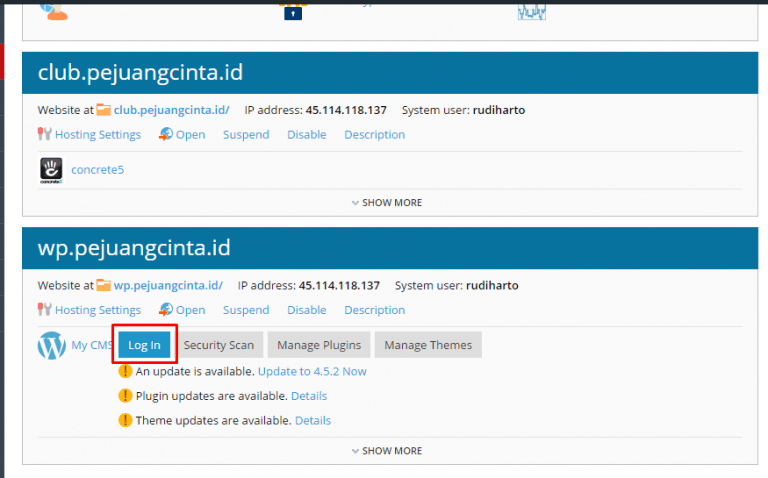Click Open link for wp.pejuangcinta.id
The width and height of the screenshot is (768, 478).
pyautogui.click(x=191, y=310)
